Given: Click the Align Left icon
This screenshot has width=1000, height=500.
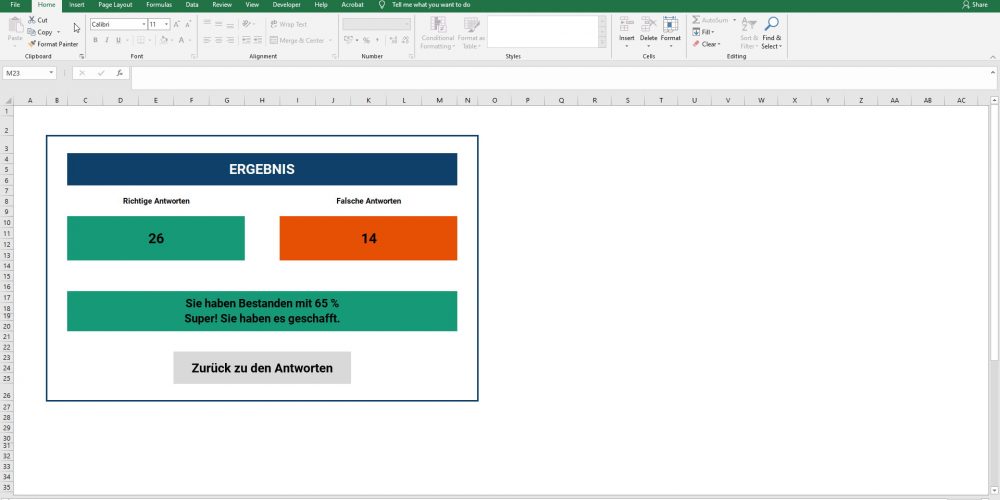Looking at the screenshot, I should (207, 40).
